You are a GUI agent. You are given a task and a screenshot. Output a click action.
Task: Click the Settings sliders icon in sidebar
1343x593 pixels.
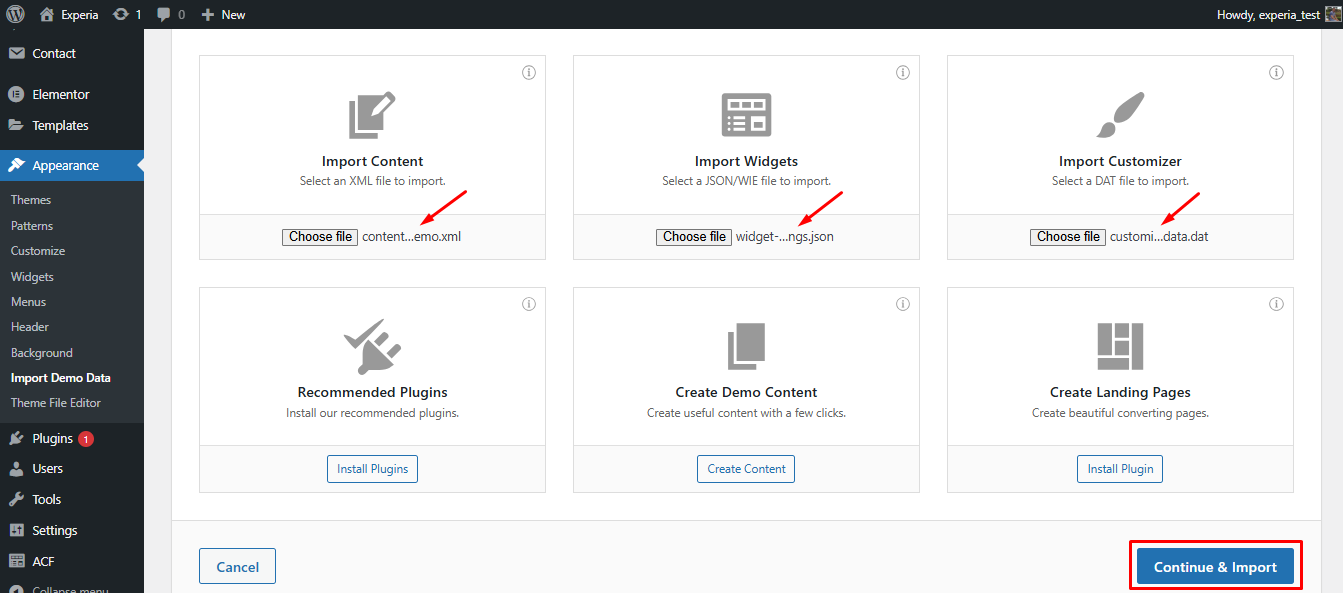click(x=16, y=530)
